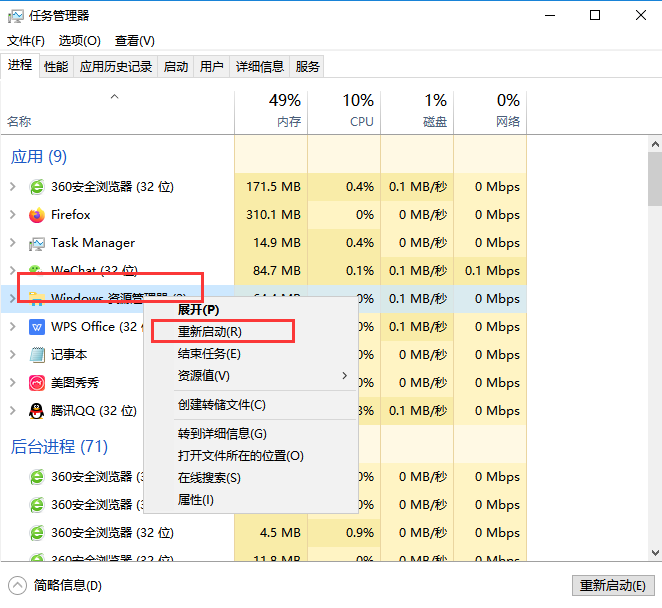This screenshot has height=608, width=662.
Task: Click the 记事本 notepad icon
Action: tap(37, 355)
